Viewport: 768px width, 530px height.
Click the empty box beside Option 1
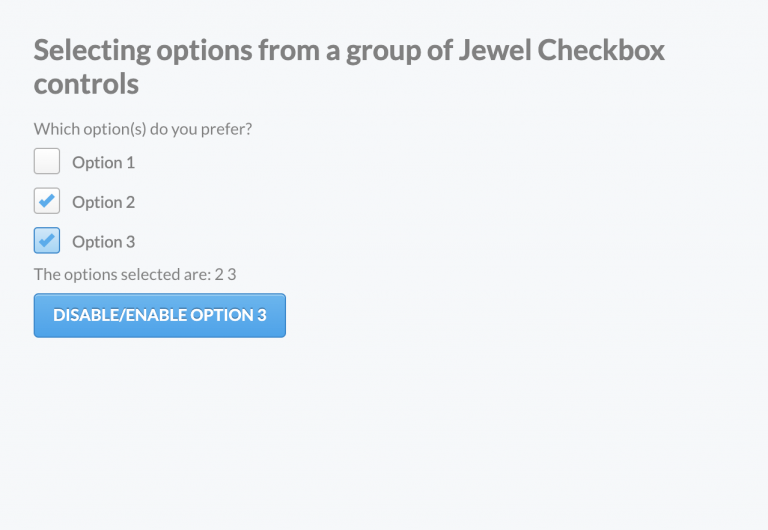click(47, 161)
